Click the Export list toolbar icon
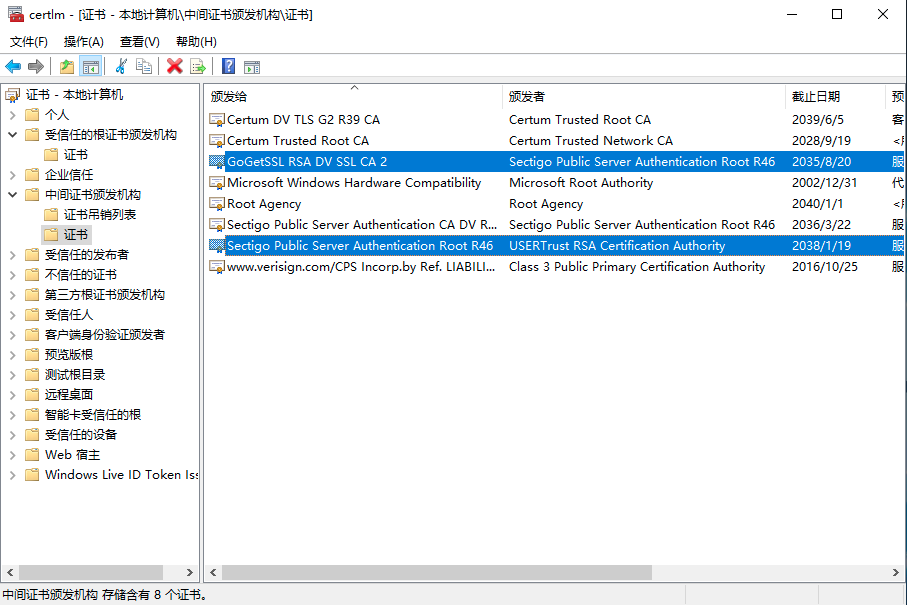Image resolution: width=907 pixels, height=605 pixels. (198, 66)
